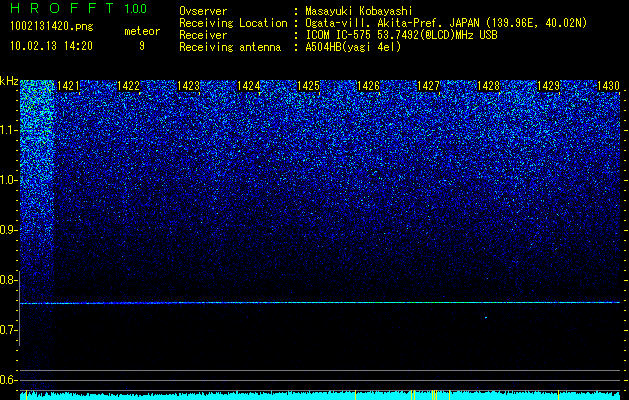Click the 1421 time axis label
This screenshot has width=629, height=400.
tap(68, 86)
